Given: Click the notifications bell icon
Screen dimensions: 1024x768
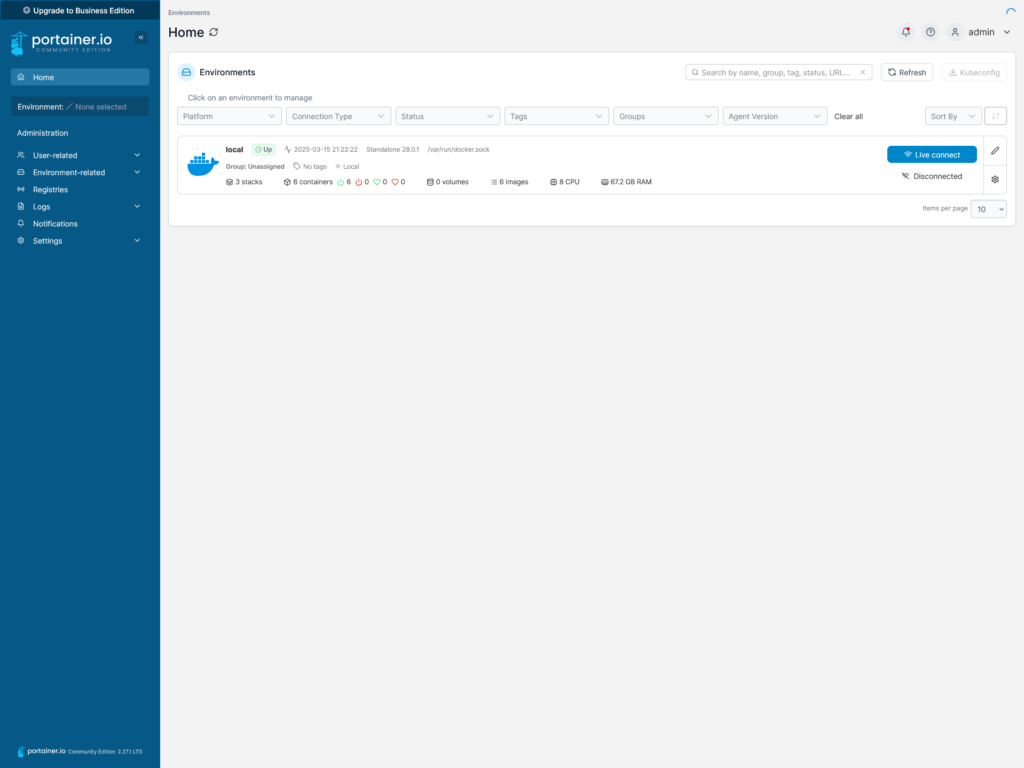Looking at the screenshot, I should click(906, 32).
